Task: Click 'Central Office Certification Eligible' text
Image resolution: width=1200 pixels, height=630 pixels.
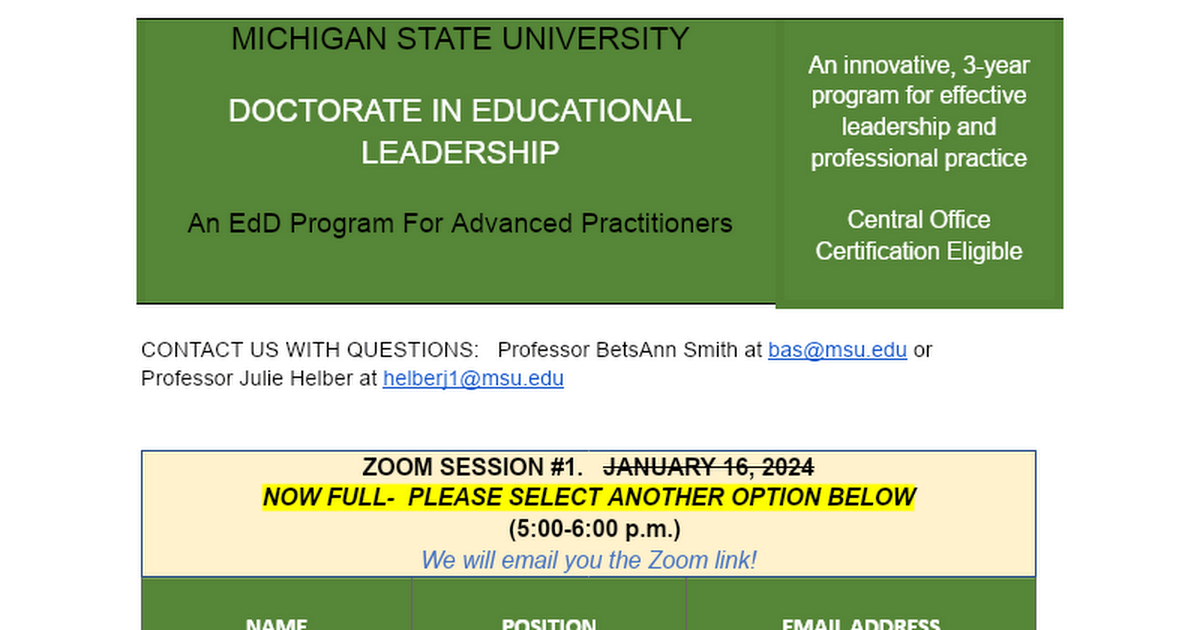Action: click(918, 235)
